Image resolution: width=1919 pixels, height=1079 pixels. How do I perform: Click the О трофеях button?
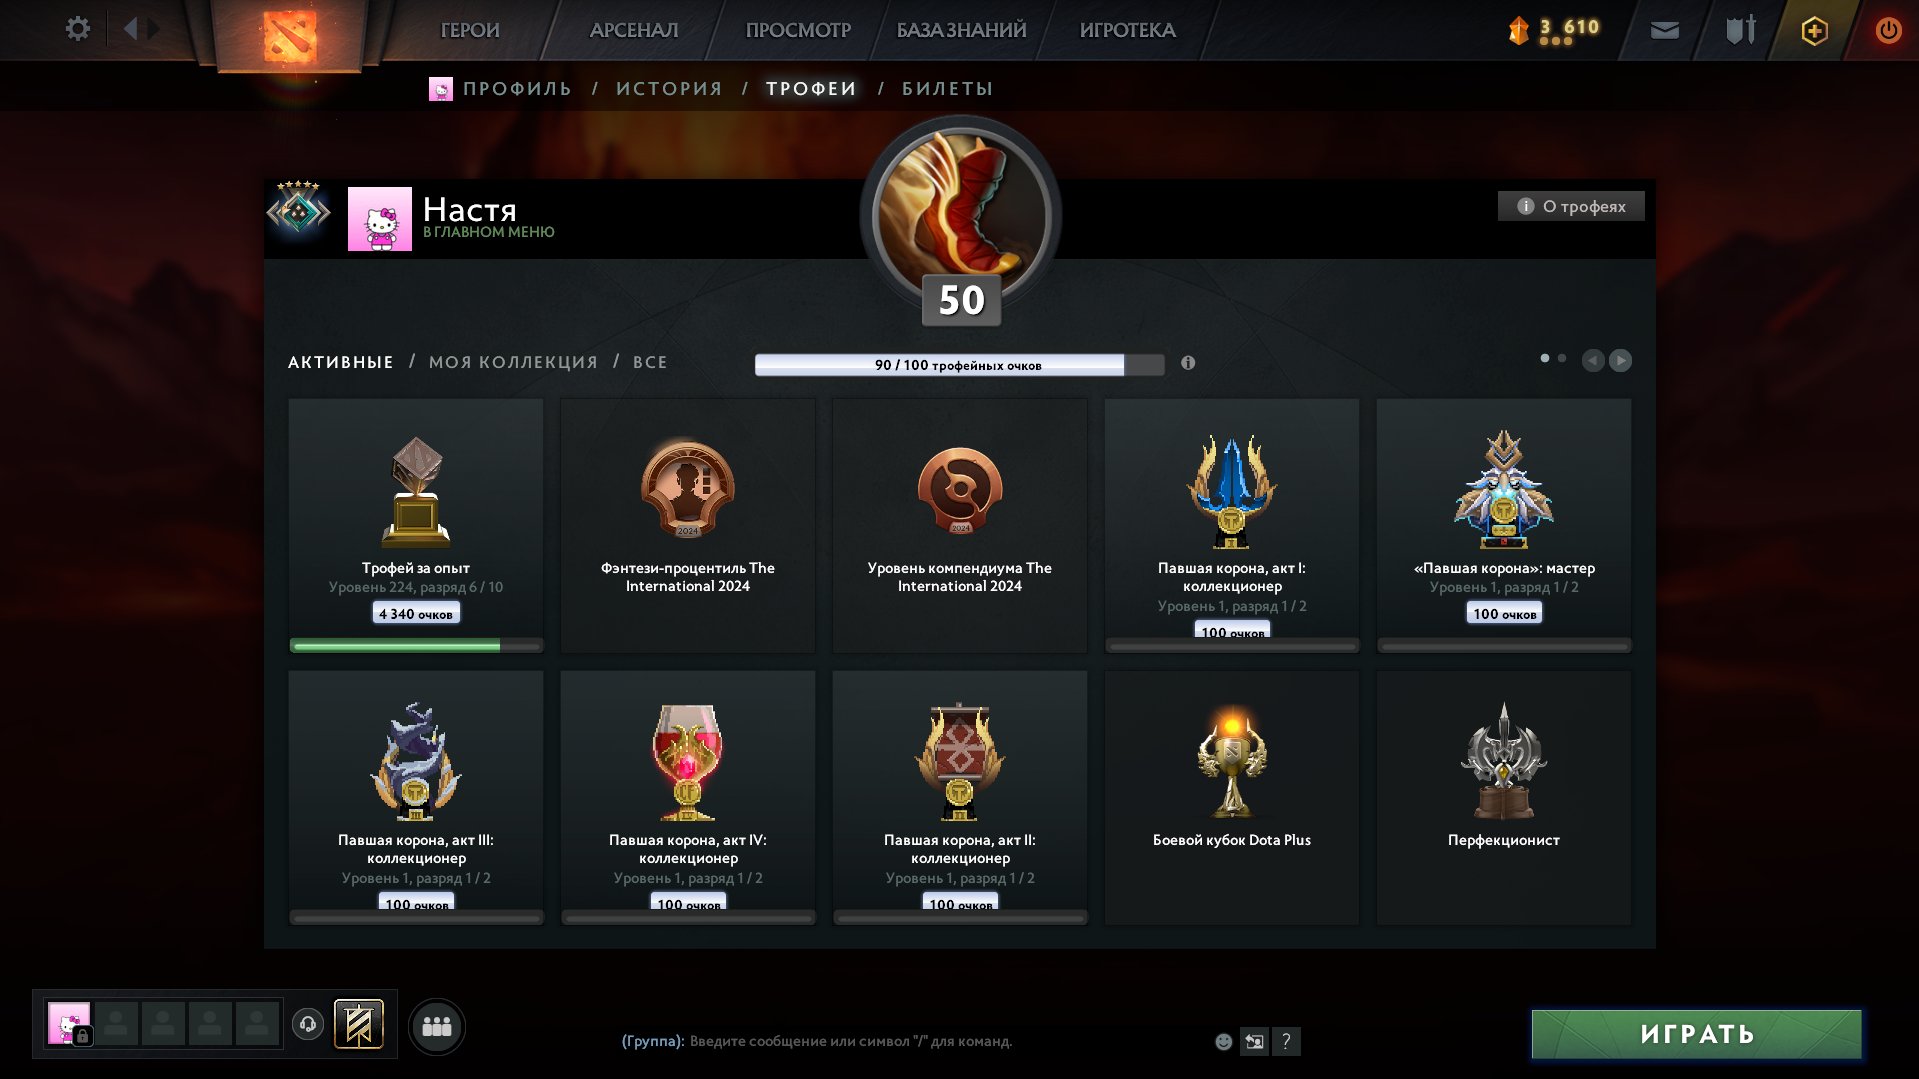click(x=1571, y=206)
